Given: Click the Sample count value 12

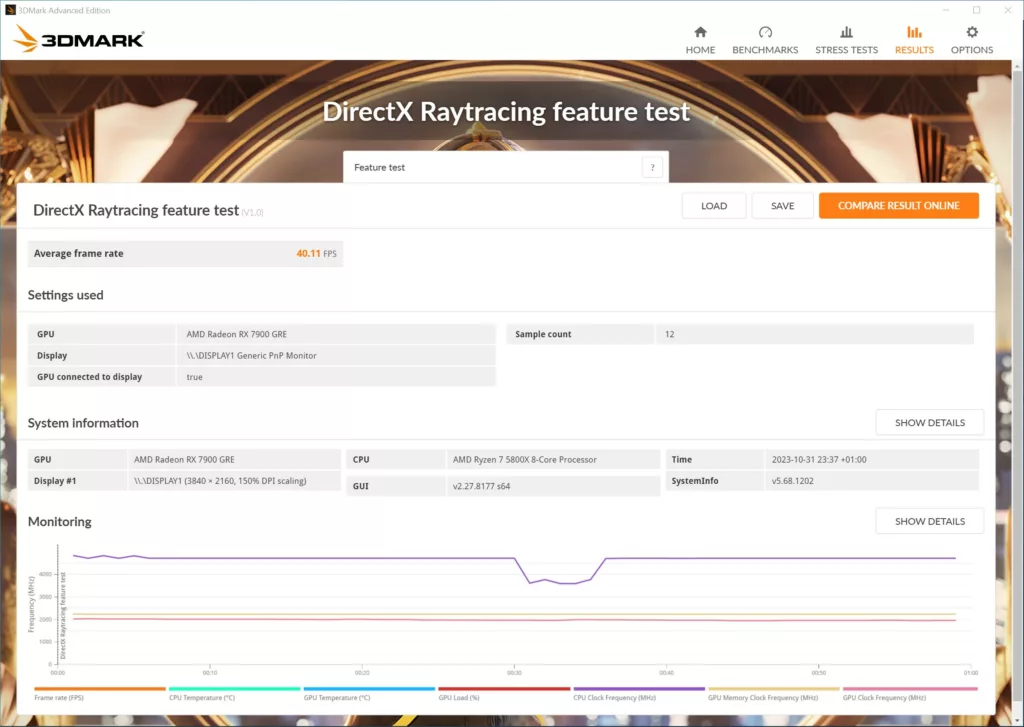Looking at the screenshot, I should point(669,334).
